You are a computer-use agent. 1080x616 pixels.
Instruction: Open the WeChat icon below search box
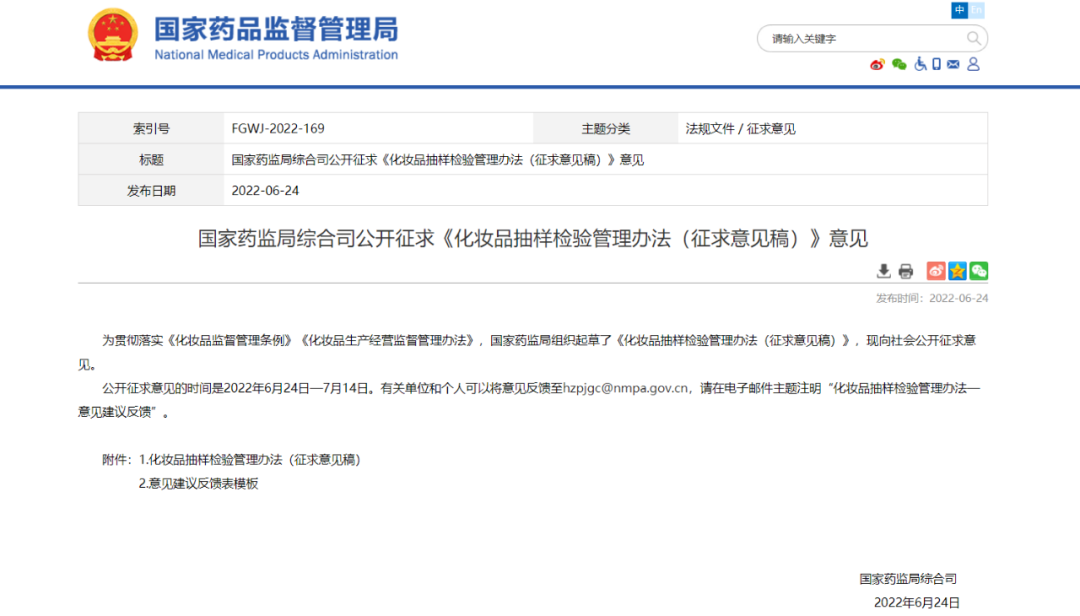[899, 65]
